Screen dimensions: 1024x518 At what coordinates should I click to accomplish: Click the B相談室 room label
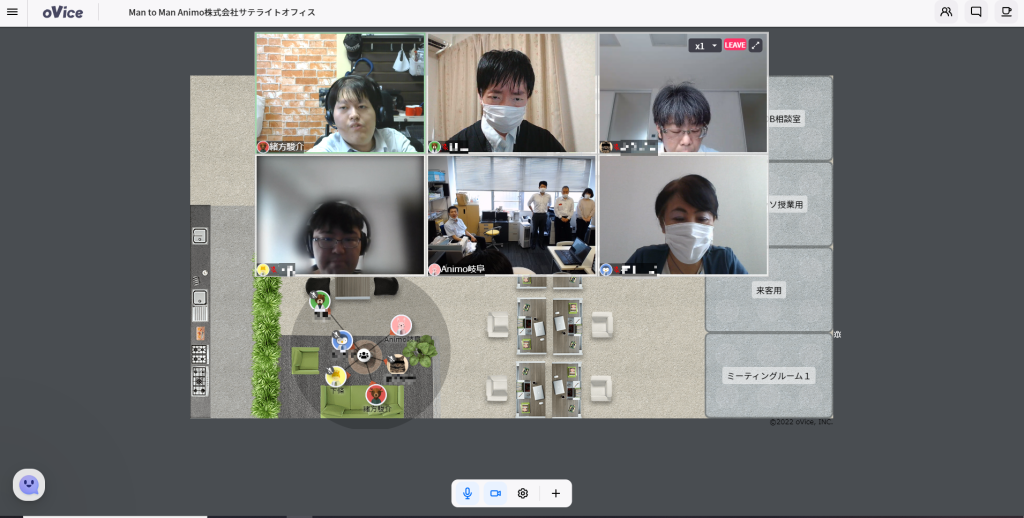[786, 119]
